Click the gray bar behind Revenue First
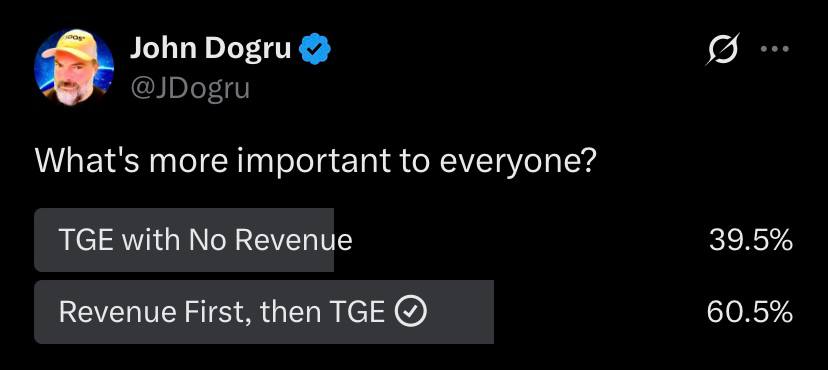 [264, 312]
